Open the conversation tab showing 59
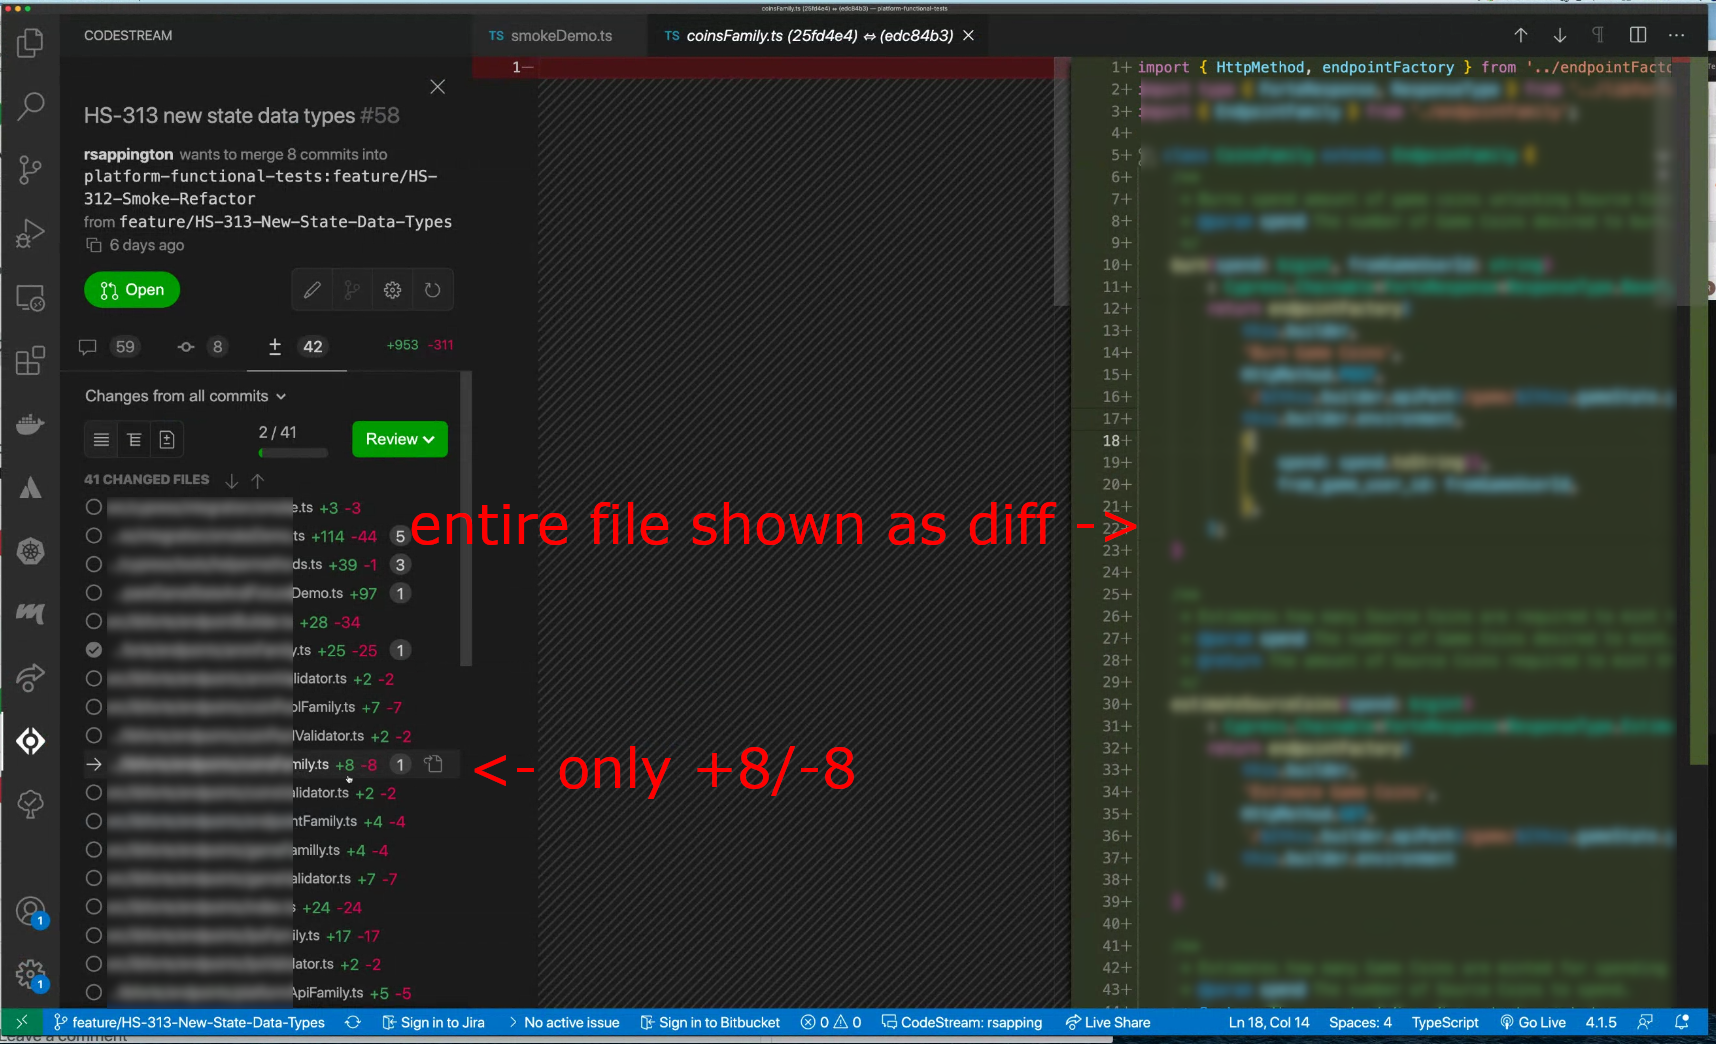Image resolution: width=1716 pixels, height=1044 pixels. [109, 347]
